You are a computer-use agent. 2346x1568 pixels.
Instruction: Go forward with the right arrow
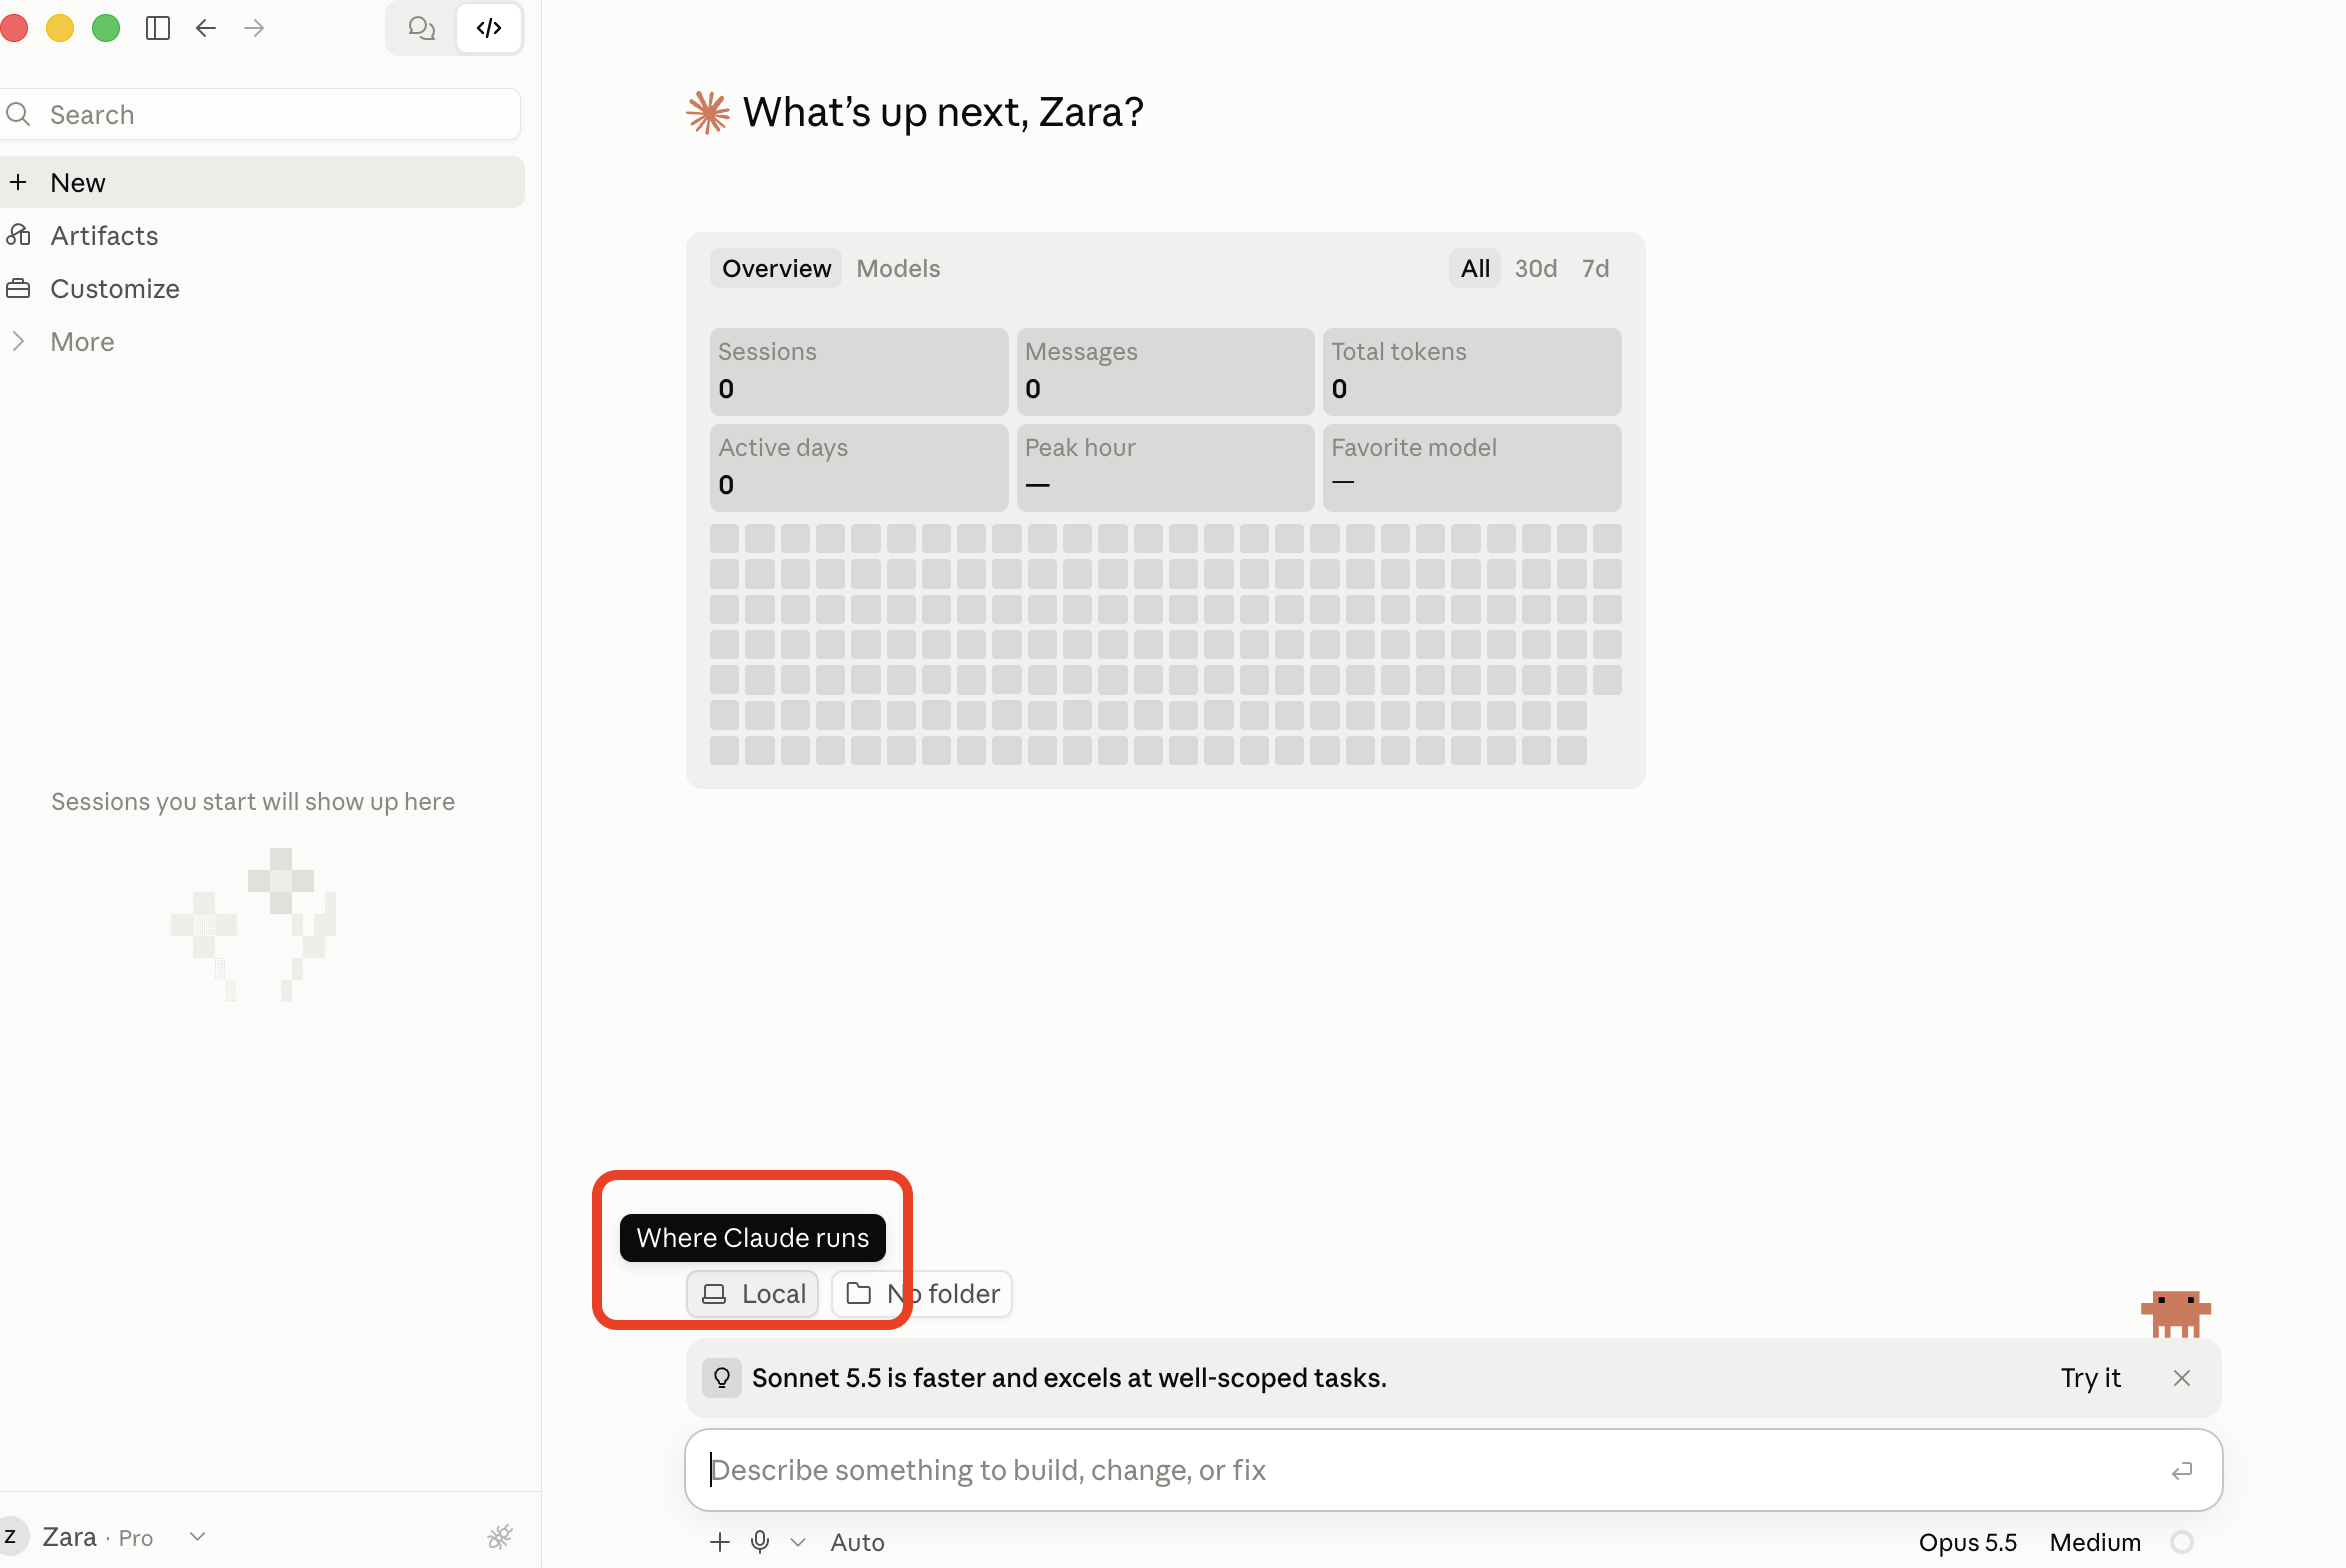pos(254,28)
